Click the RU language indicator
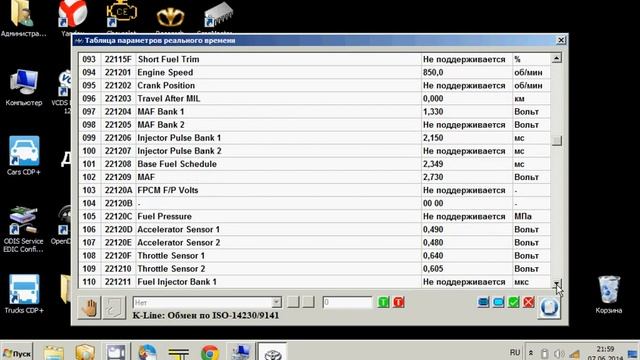Image resolution: width=640 pixels, height=360 pixels. coord(515,352)
